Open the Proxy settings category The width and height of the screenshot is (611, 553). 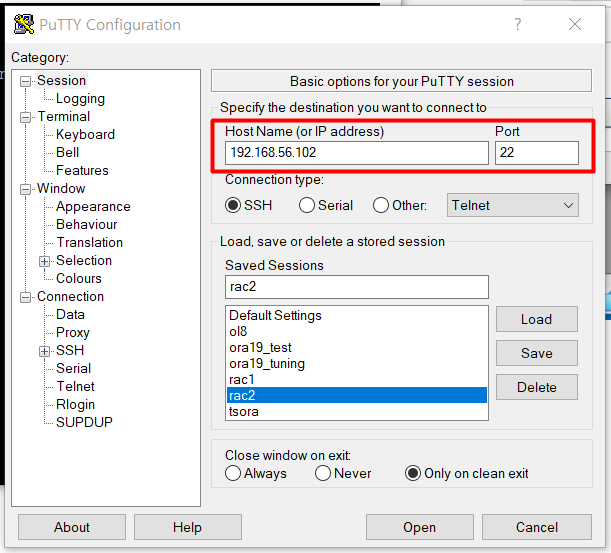(x=73, y=332)
